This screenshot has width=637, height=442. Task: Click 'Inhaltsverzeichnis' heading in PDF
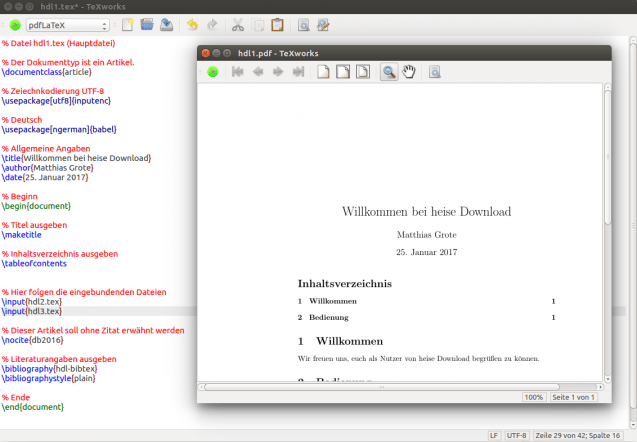click(x=344, y=284)
